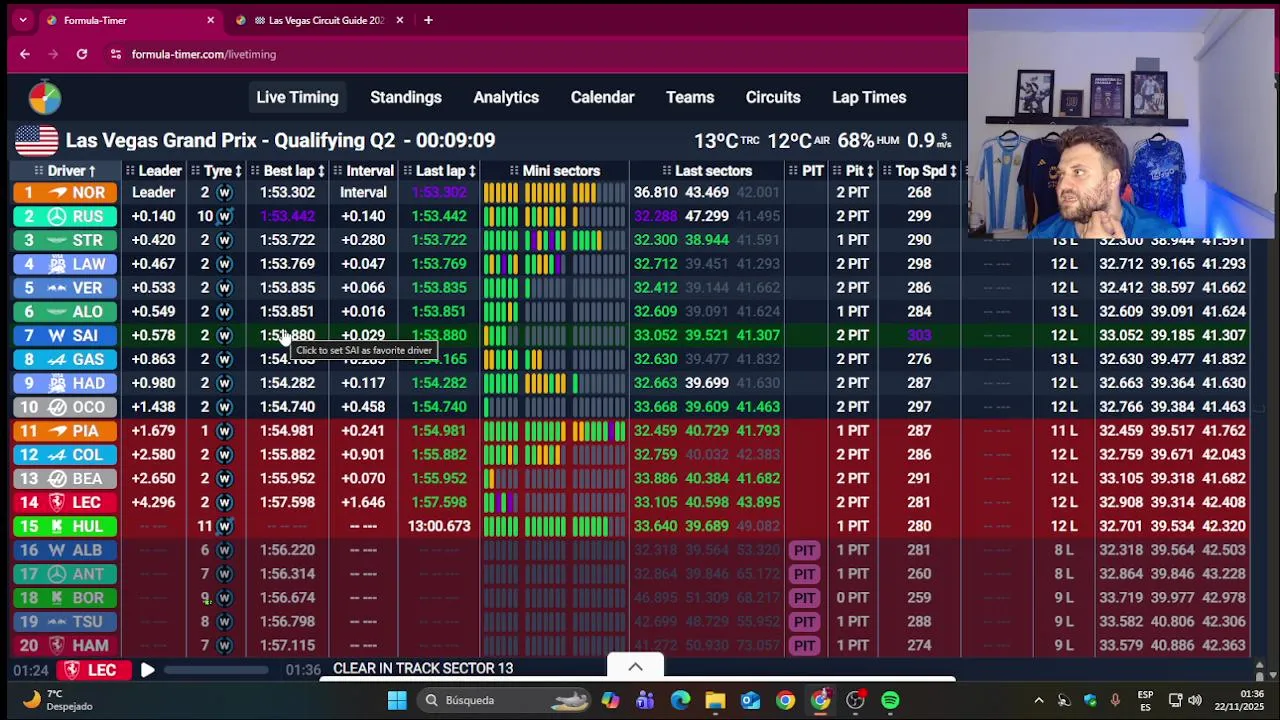Toggle ALO as favorite driver
Screen dimensions: 1280x720
tap(66, 312)
